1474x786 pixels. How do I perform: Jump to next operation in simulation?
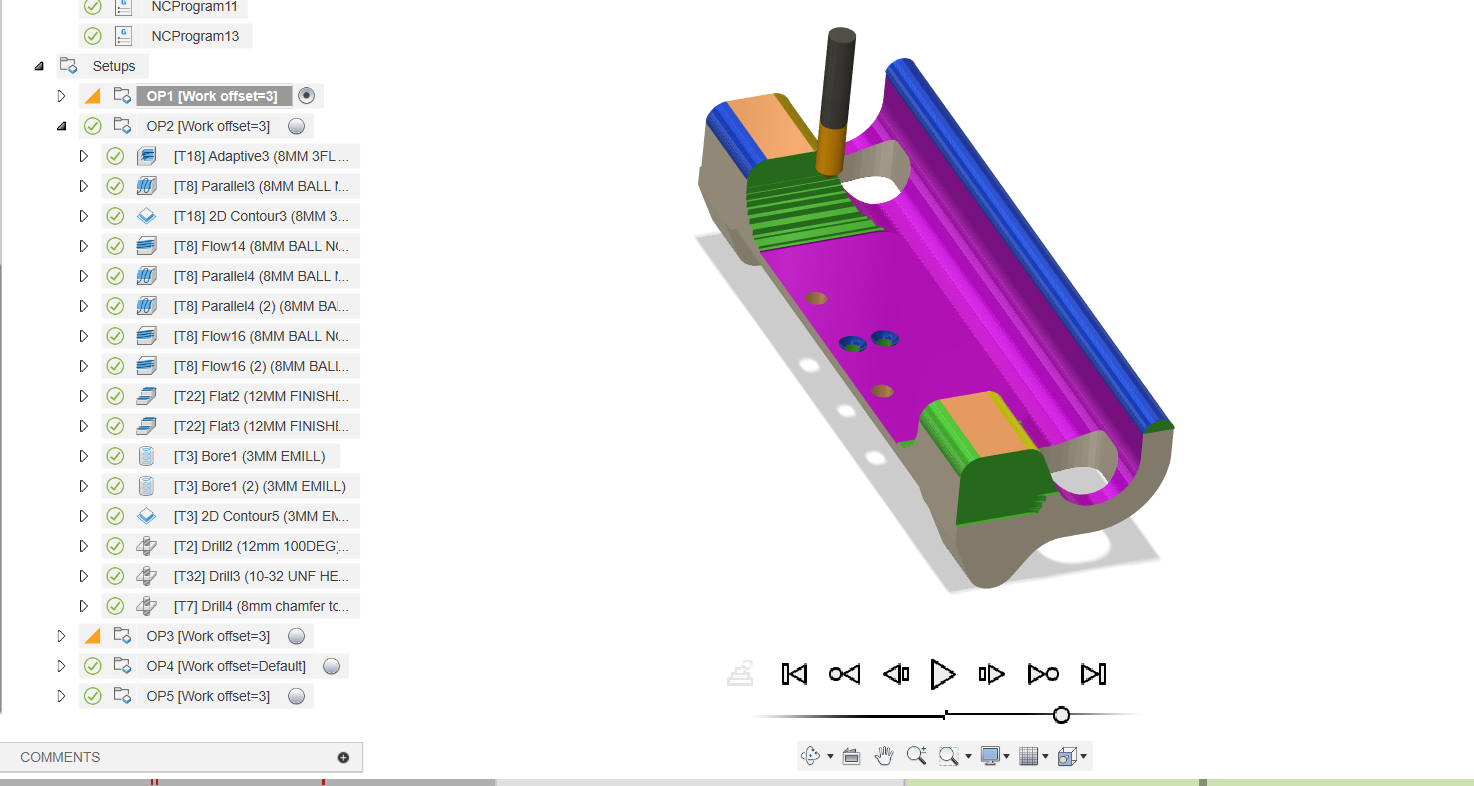[1043, 674]
